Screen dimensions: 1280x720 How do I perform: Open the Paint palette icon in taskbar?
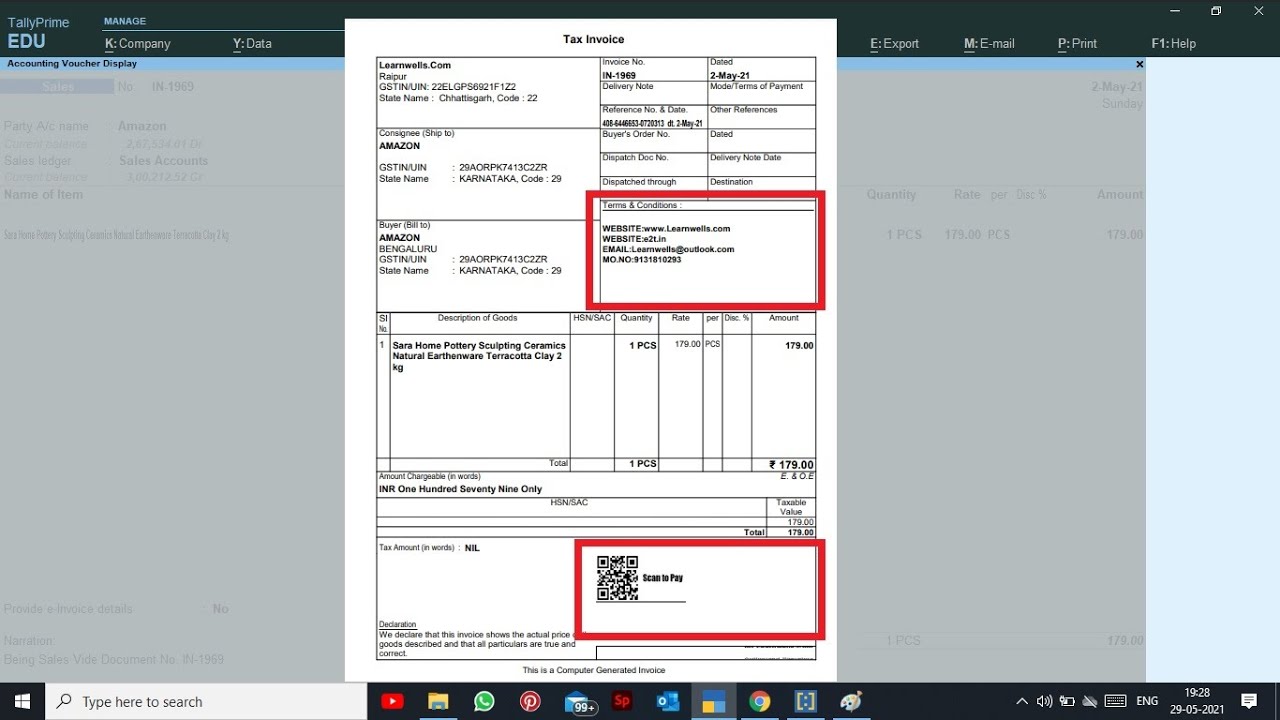tap(851, 701)
